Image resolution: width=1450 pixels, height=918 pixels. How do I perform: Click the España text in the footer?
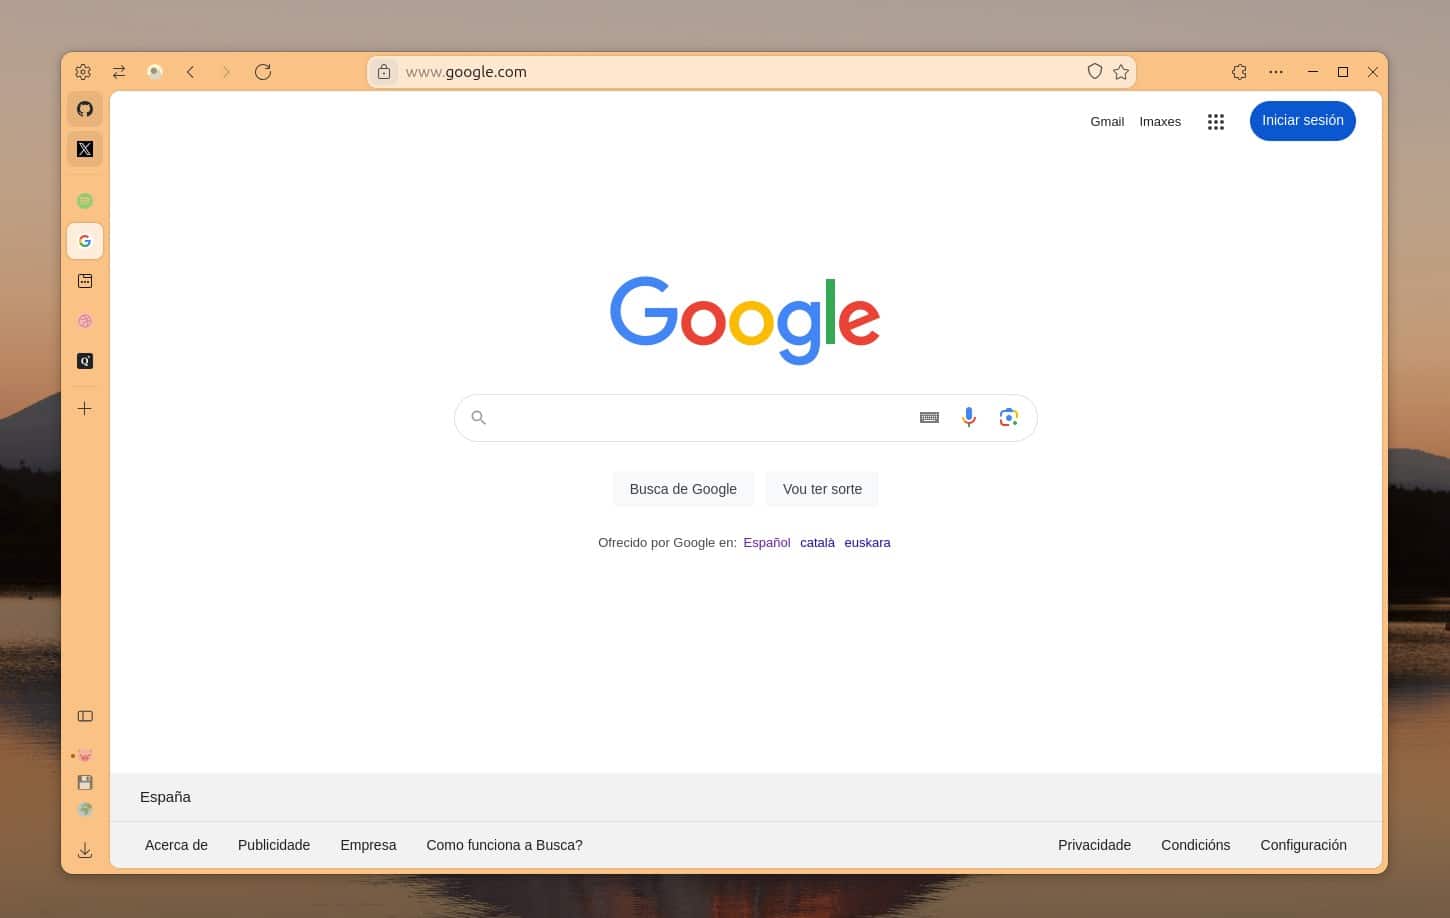tap(165, 797)
